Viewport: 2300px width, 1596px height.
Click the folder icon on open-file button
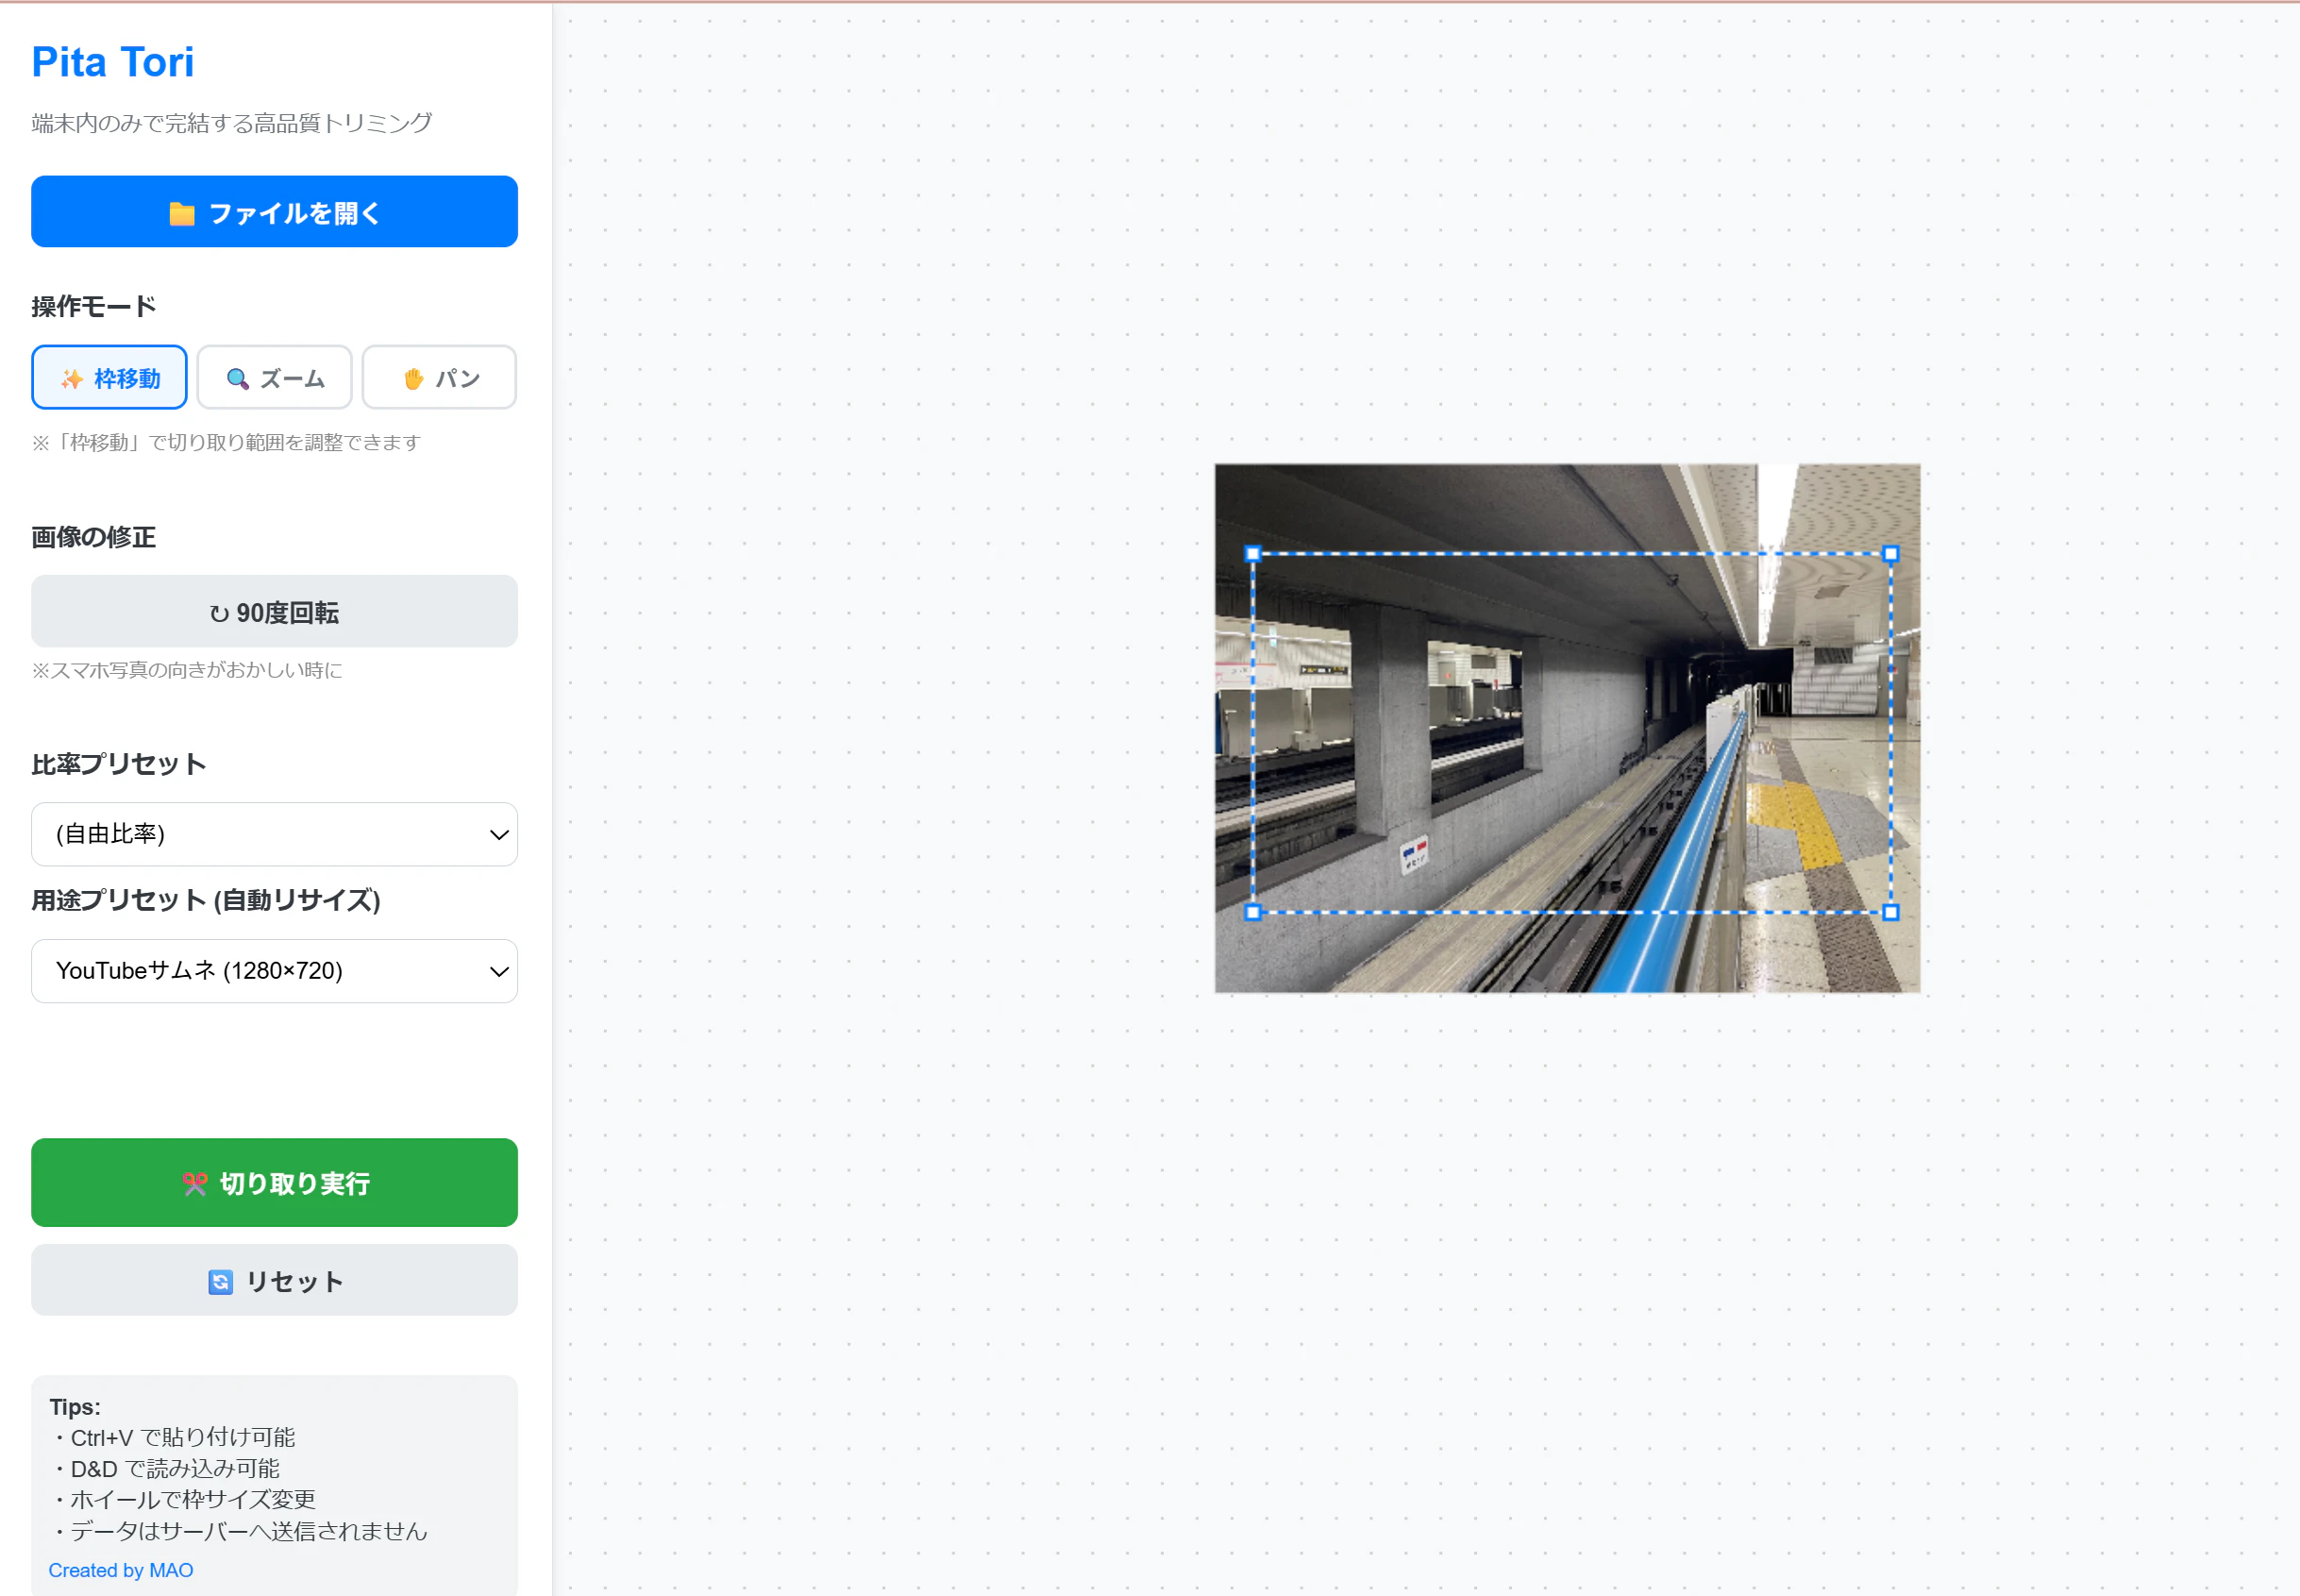click(x=181, y=213)
